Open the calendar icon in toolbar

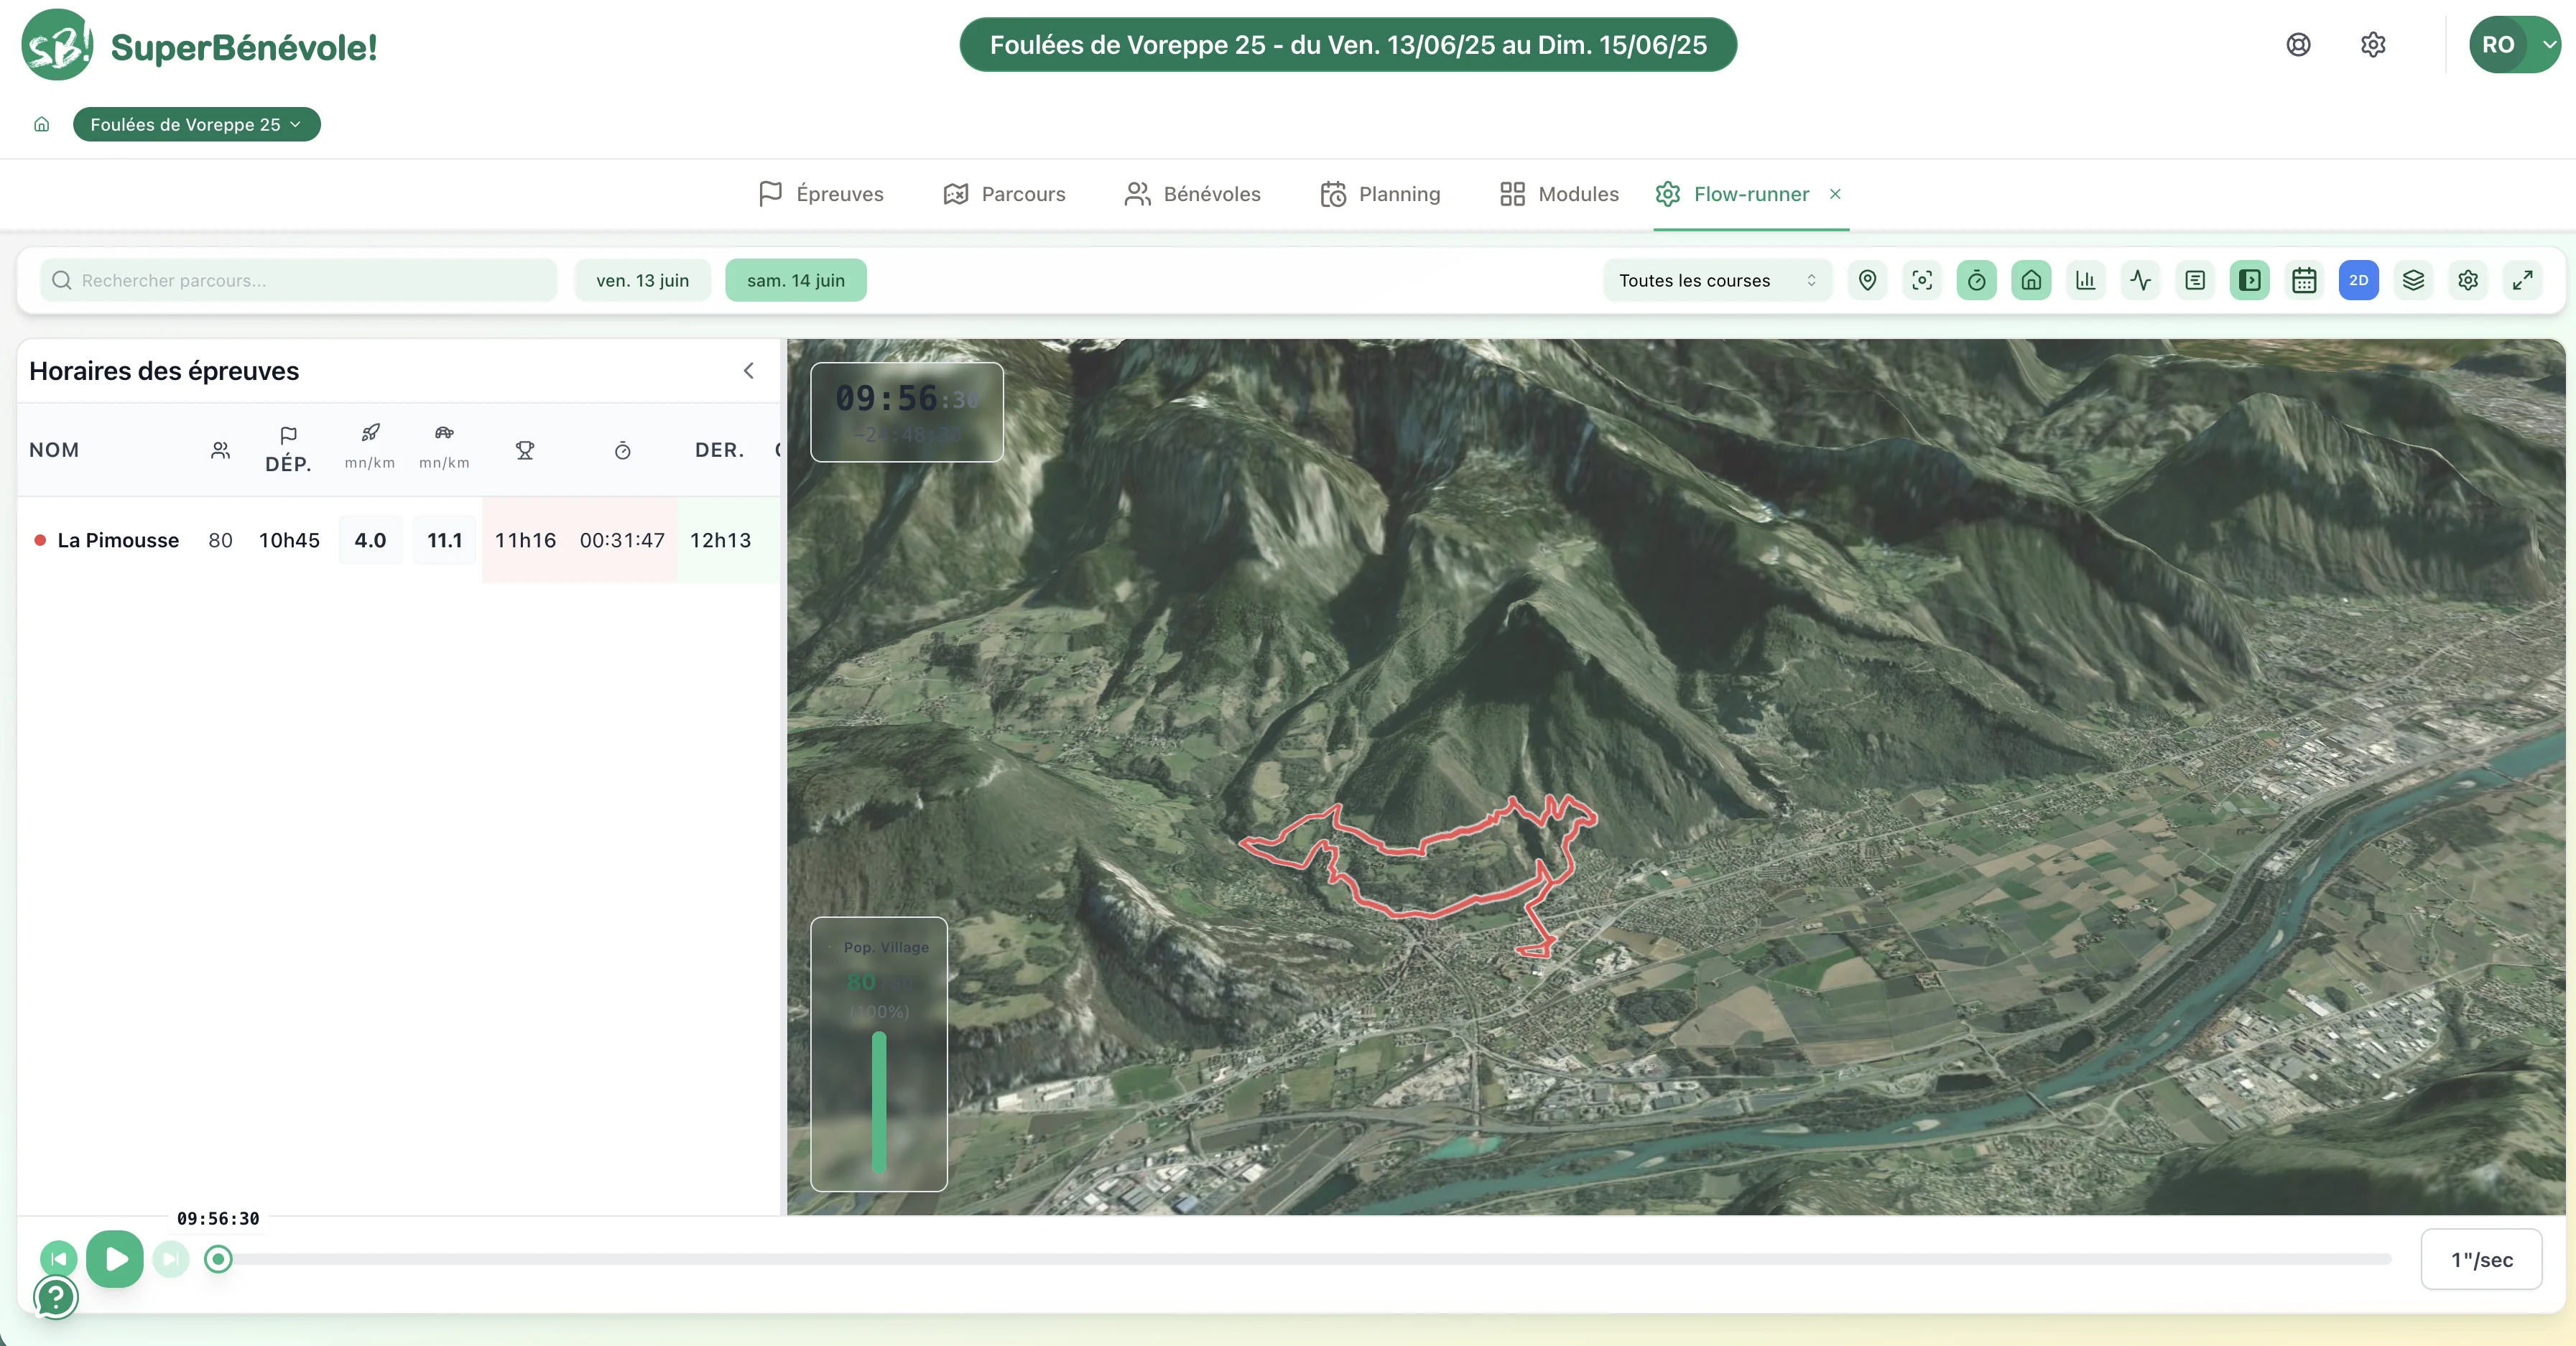2304,280
